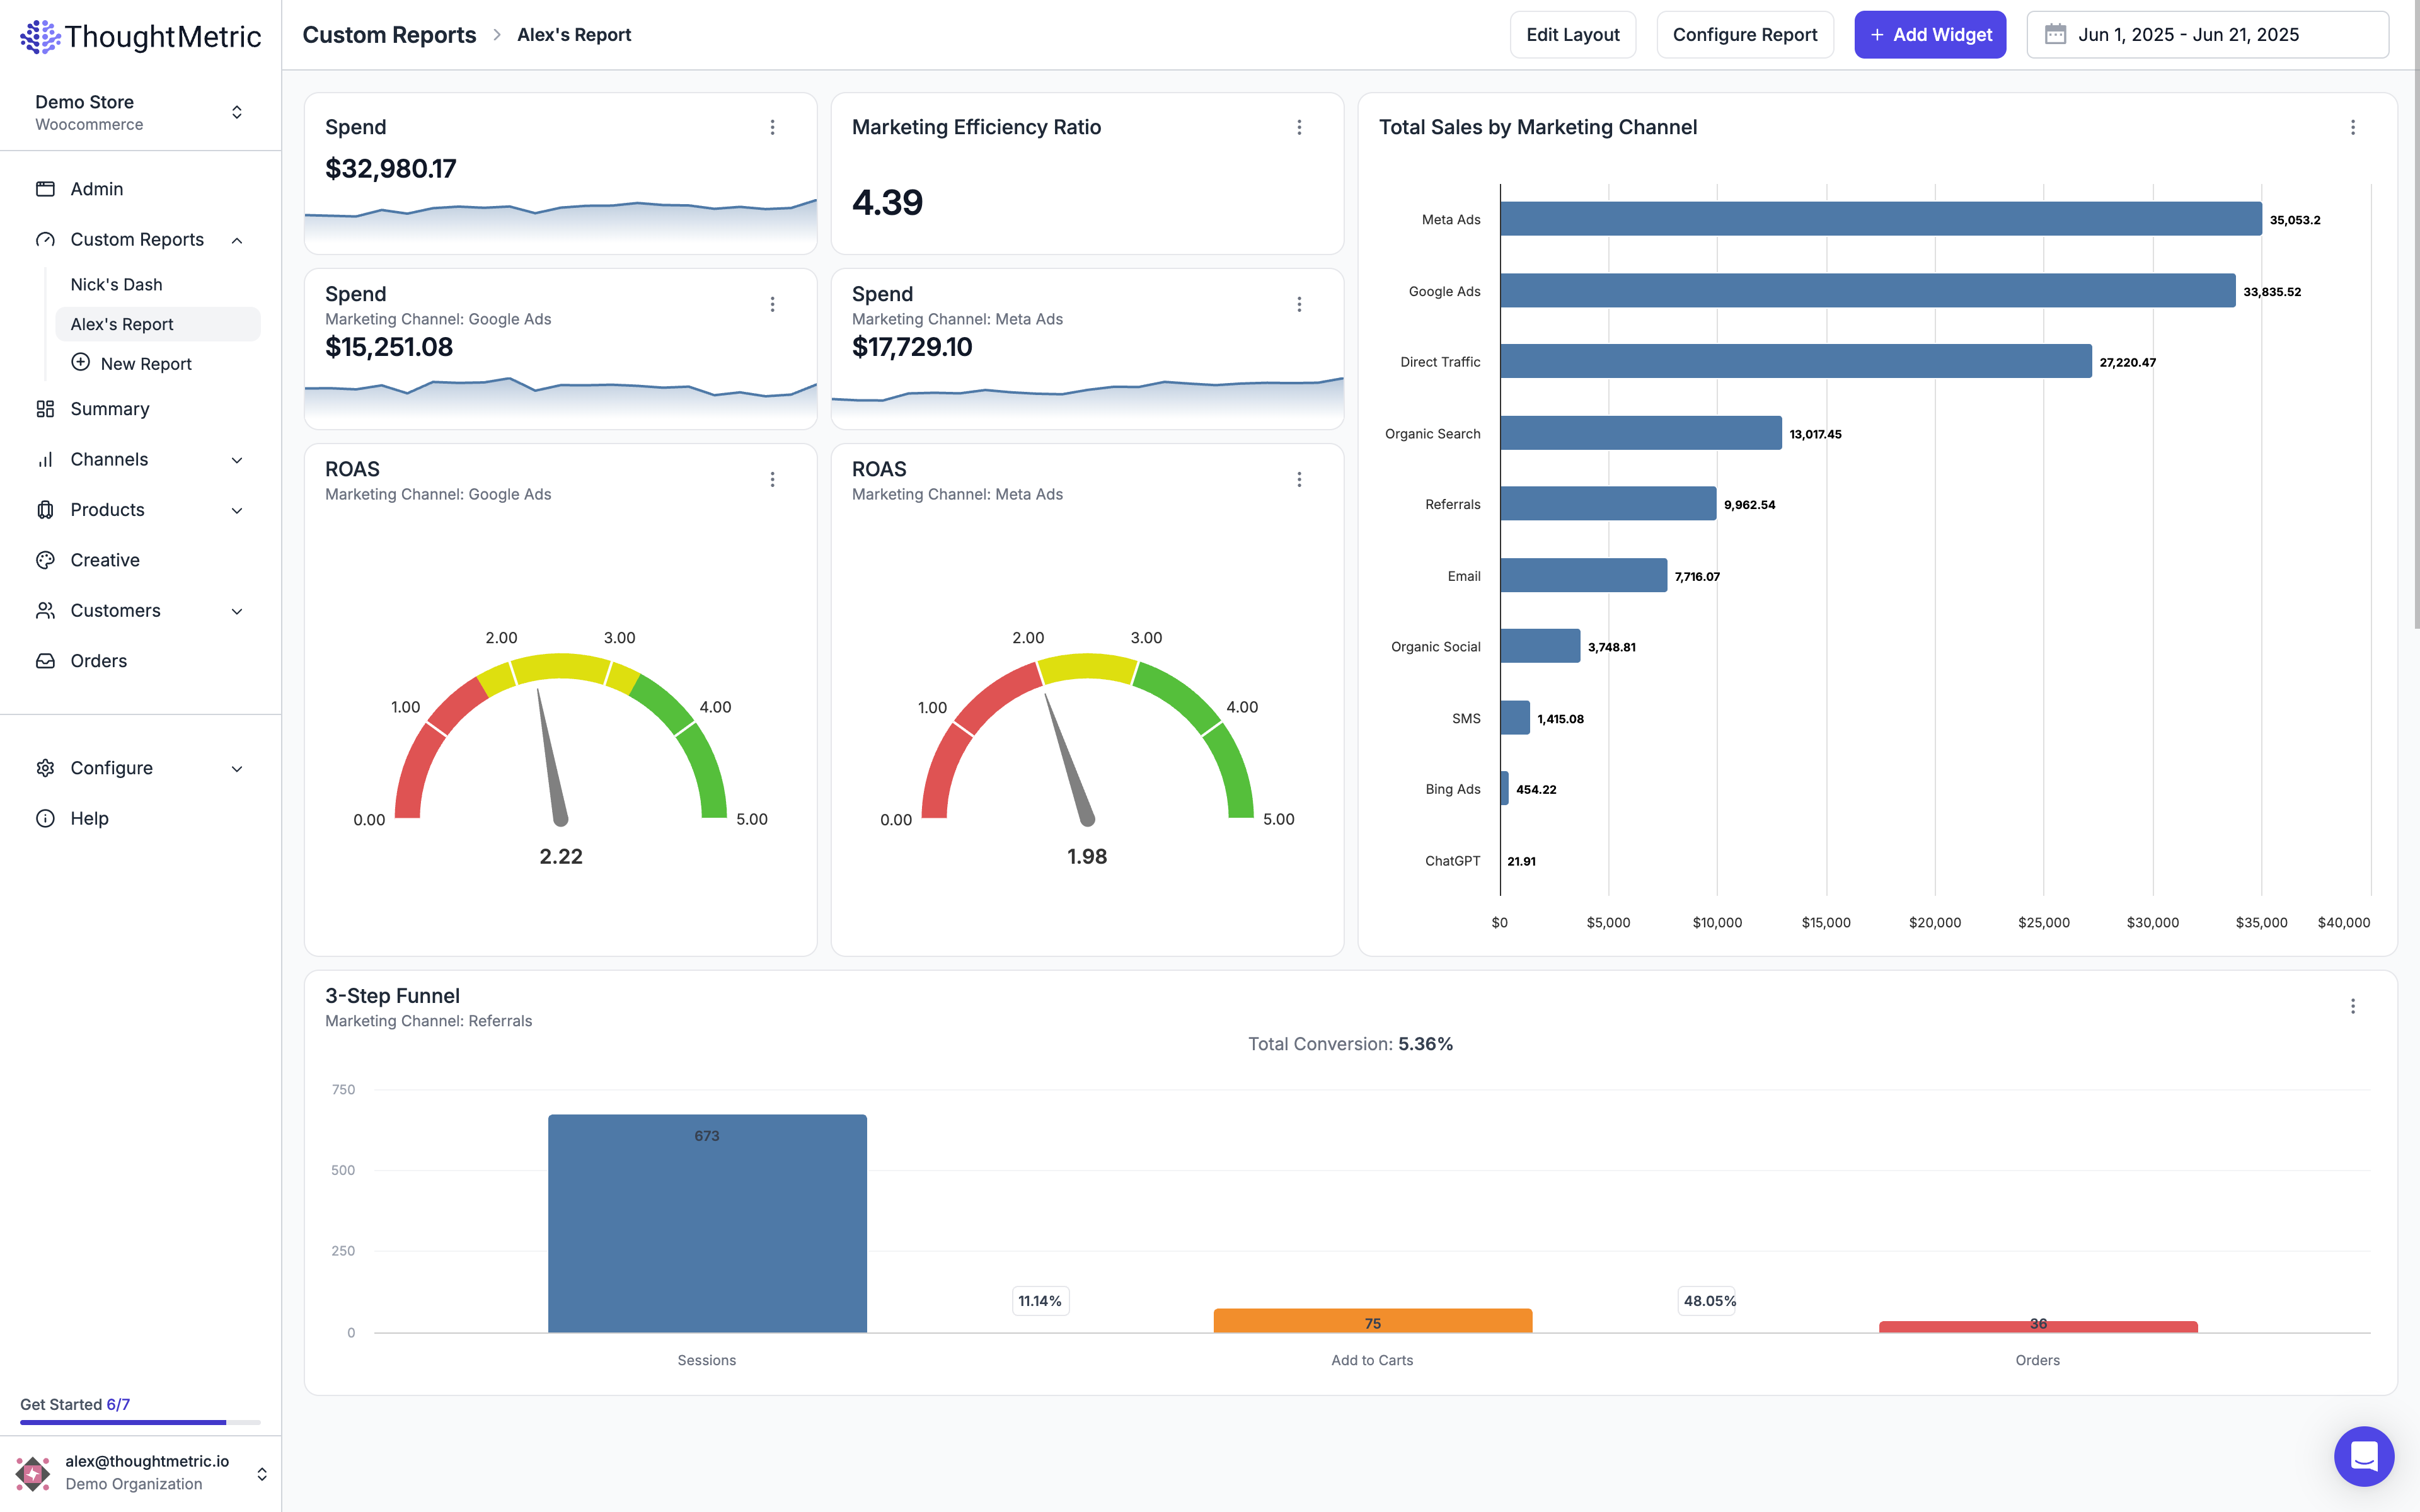This screenshot has height=1512, width=2420.
Task: Click the calendar icon in date picker
Action: tap(2055, 35)
